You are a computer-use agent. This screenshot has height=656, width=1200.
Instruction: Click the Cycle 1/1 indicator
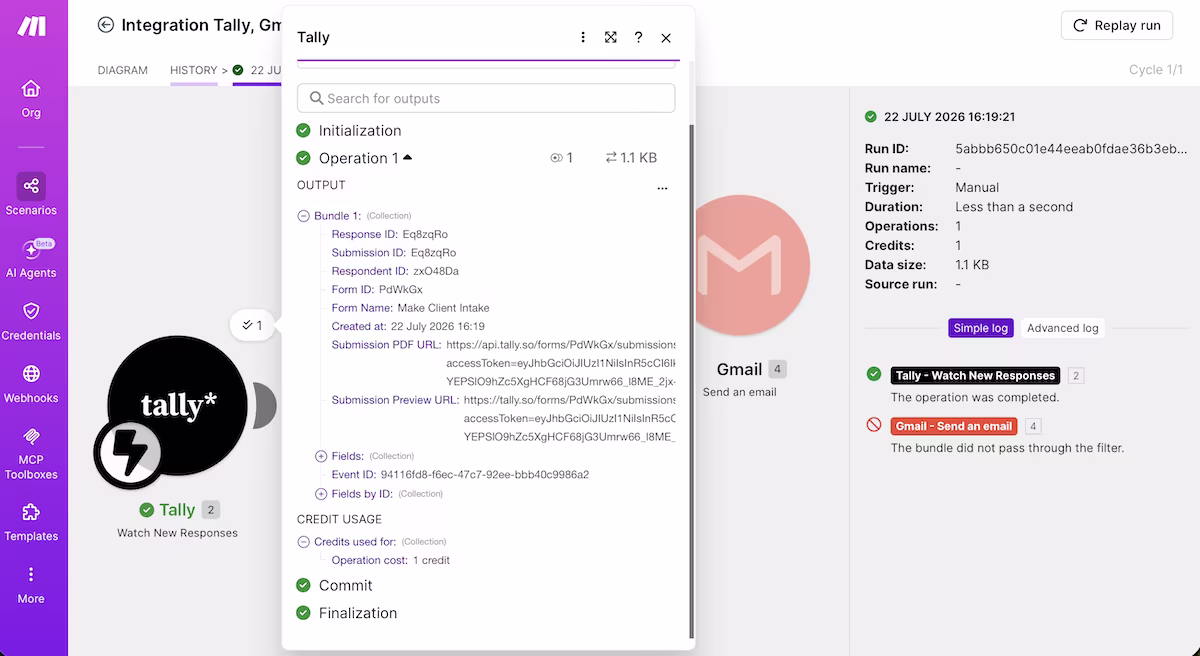(1155, 70)
